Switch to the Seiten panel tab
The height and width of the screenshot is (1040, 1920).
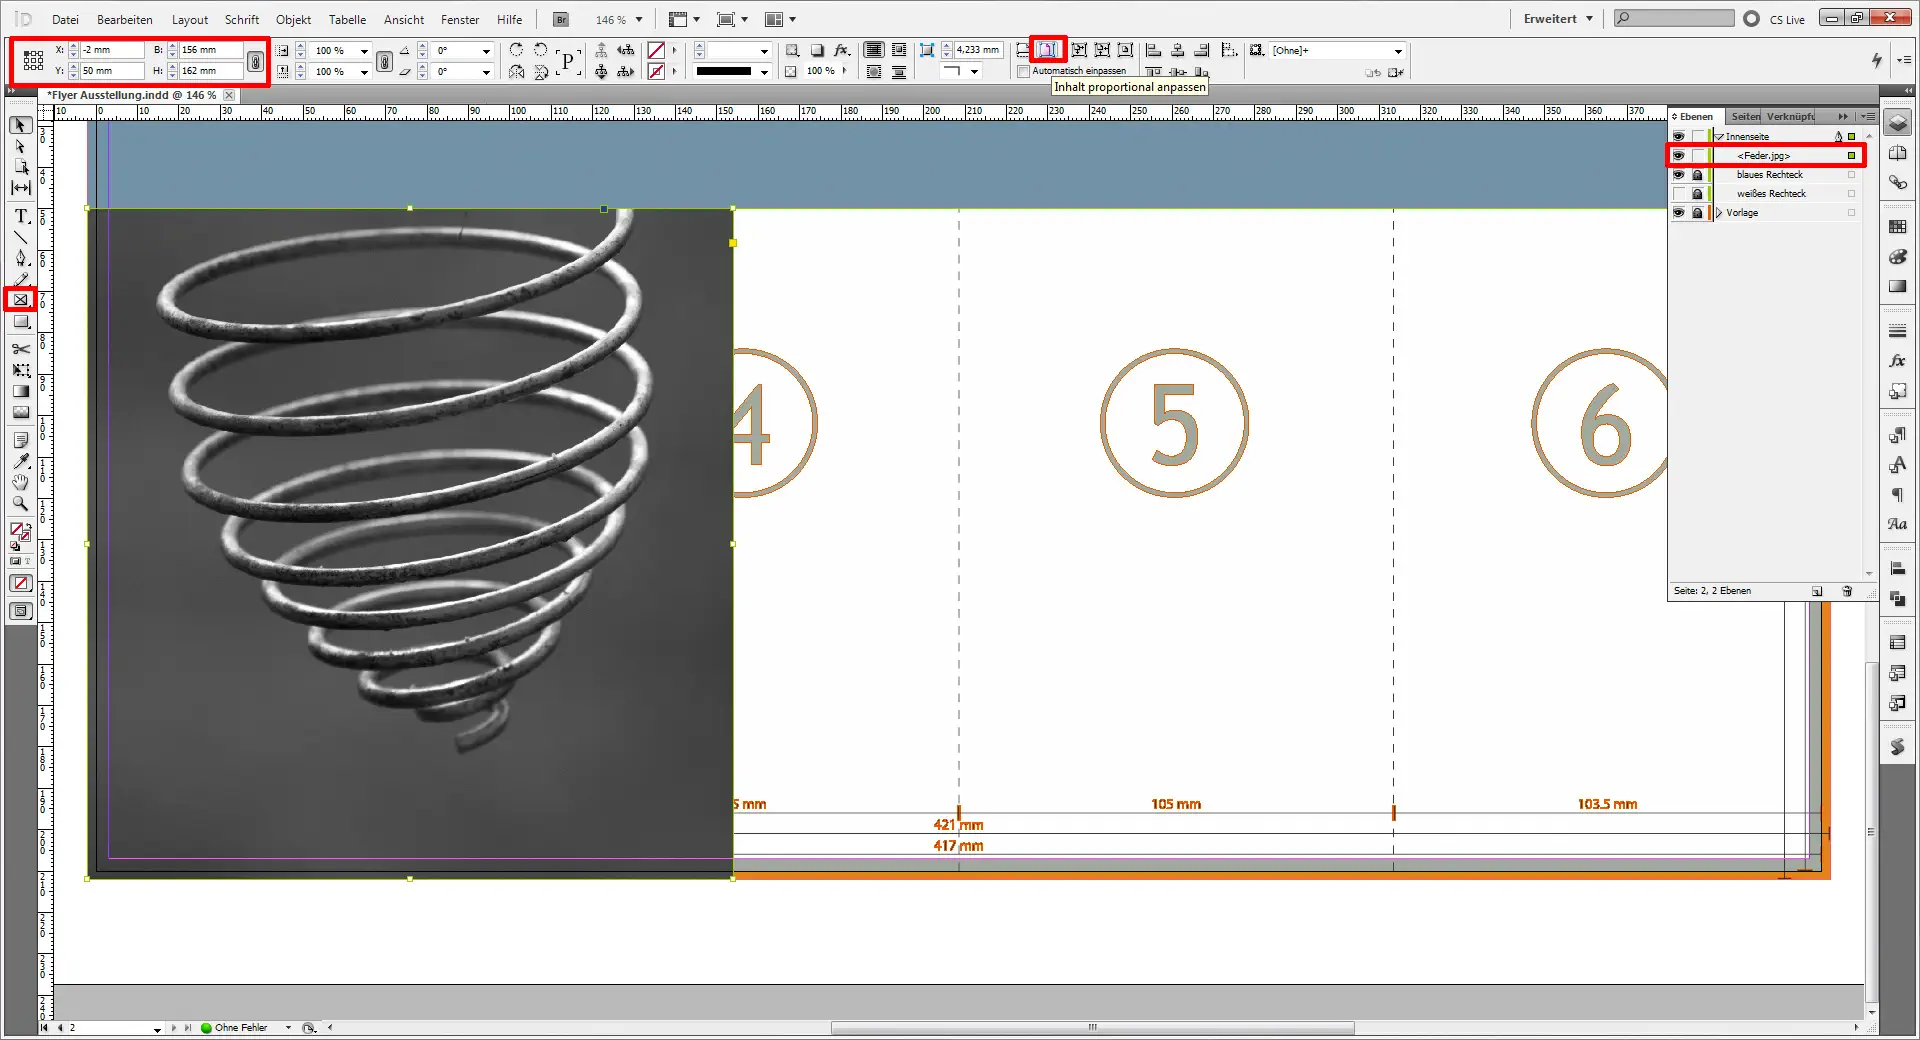1745,117
